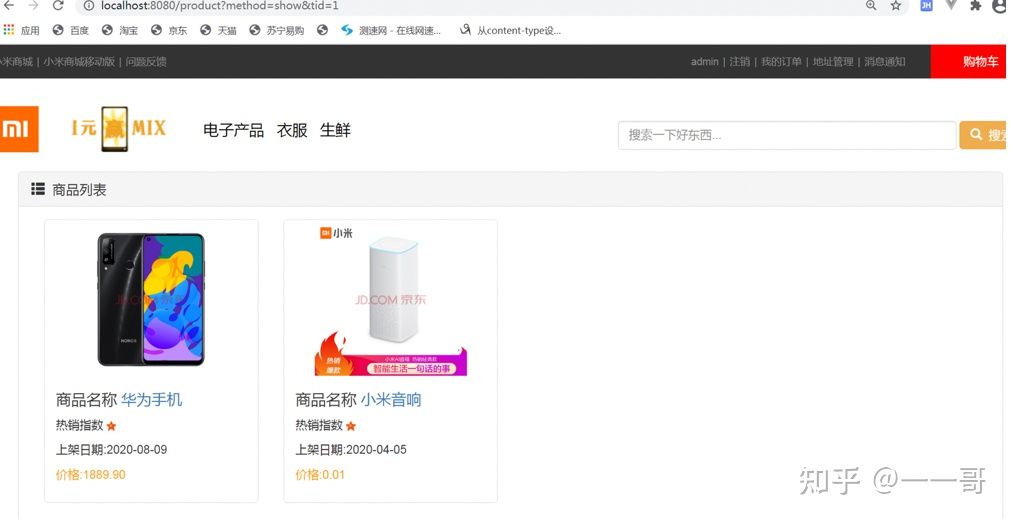
Task: Click the orange MI logo
Action: [18, 129]
